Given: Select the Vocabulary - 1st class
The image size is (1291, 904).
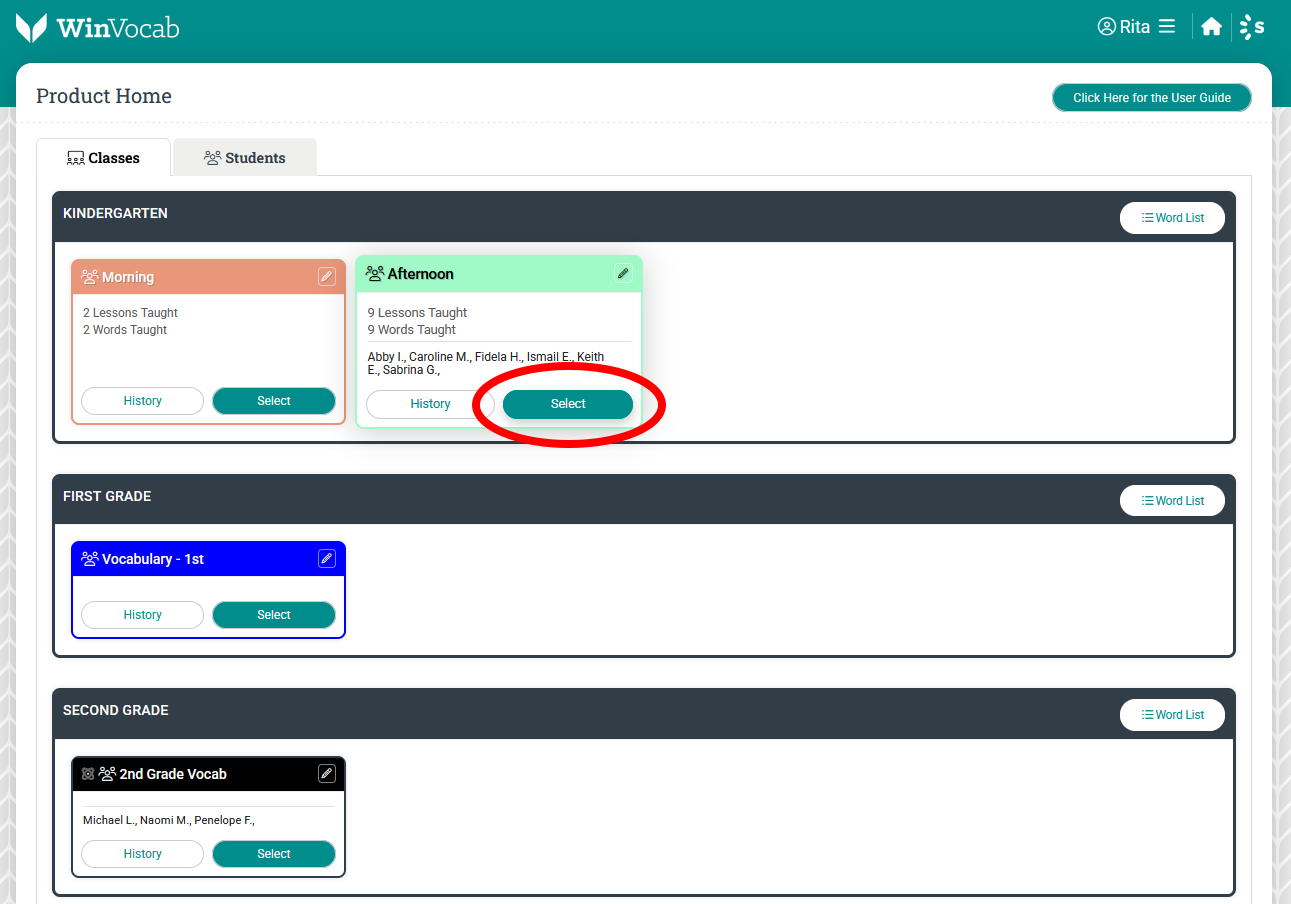Looking at the screenshot, I should click(x=273, y=615).
